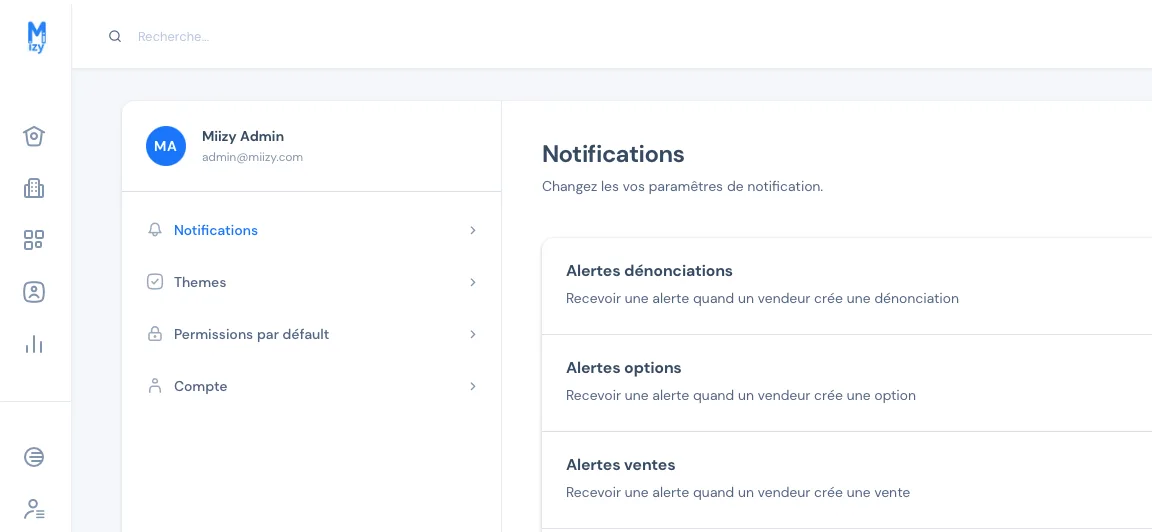1152x532 pixels.
Task: Click the bell icon beside Notifications
Action: [x=154, y=230]
